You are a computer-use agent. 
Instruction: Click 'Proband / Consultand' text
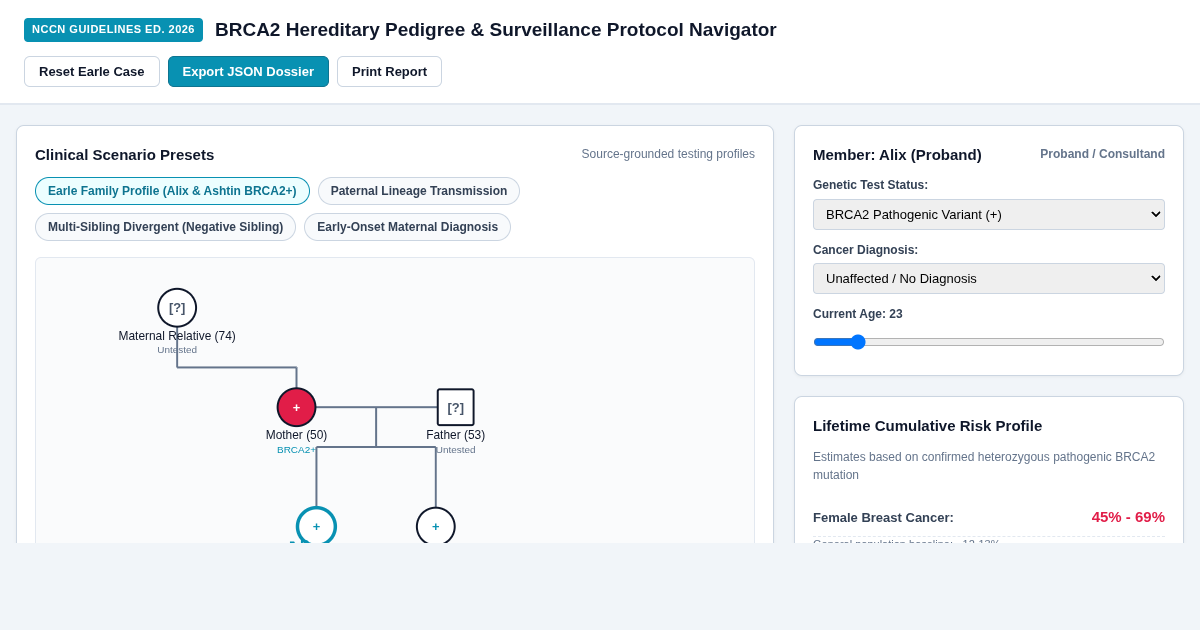1102,154
